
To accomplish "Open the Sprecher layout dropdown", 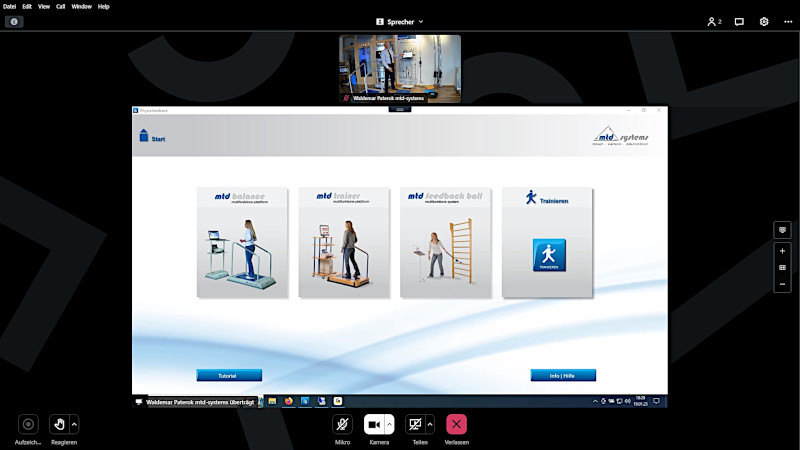I will coord(400,22).
